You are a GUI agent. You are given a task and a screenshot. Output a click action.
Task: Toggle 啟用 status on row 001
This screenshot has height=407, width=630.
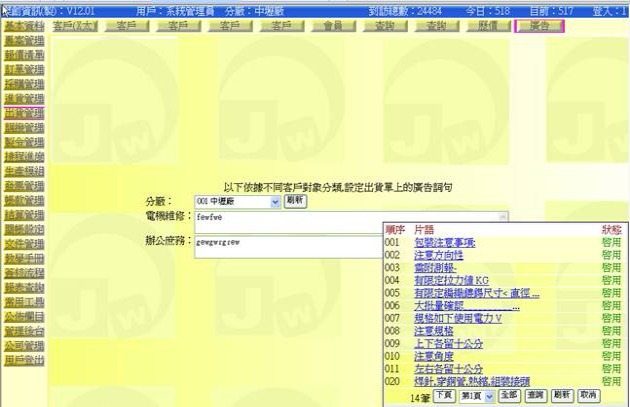pos(610,242)
